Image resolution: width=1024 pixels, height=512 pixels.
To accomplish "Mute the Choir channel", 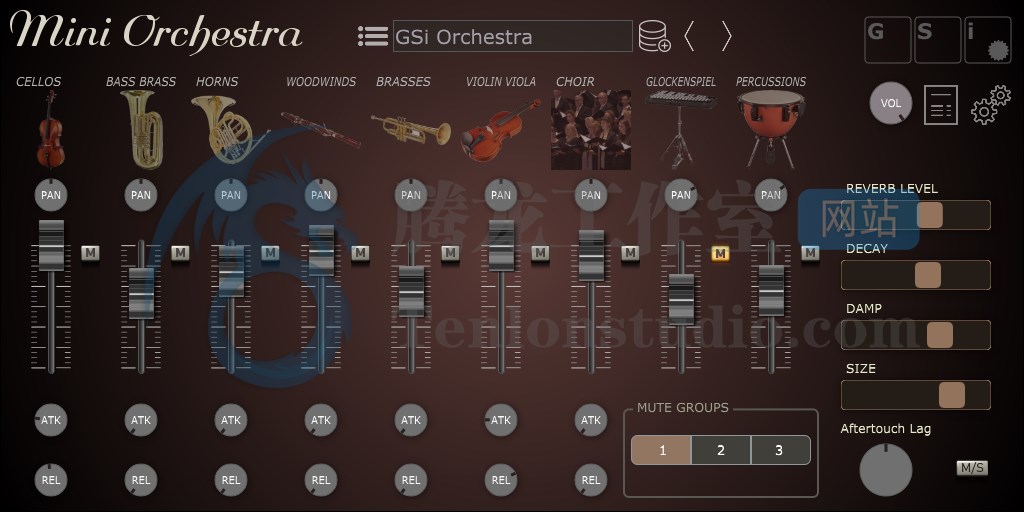I will pos(630,253).
